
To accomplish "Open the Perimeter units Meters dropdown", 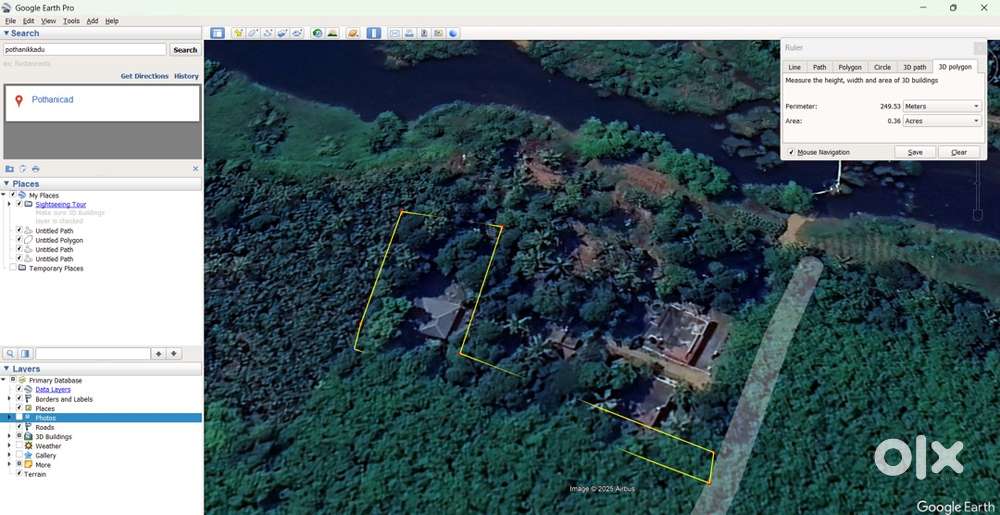I will tap(942, 106).
